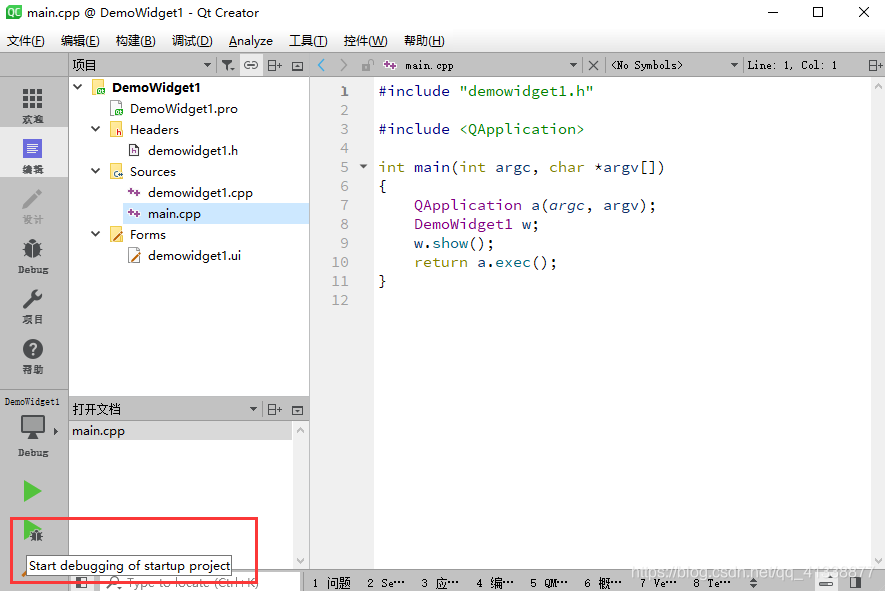Collapse the Sources folder
Screen dimensions: 885x591
pyautogui.click(x=96, y=171)
